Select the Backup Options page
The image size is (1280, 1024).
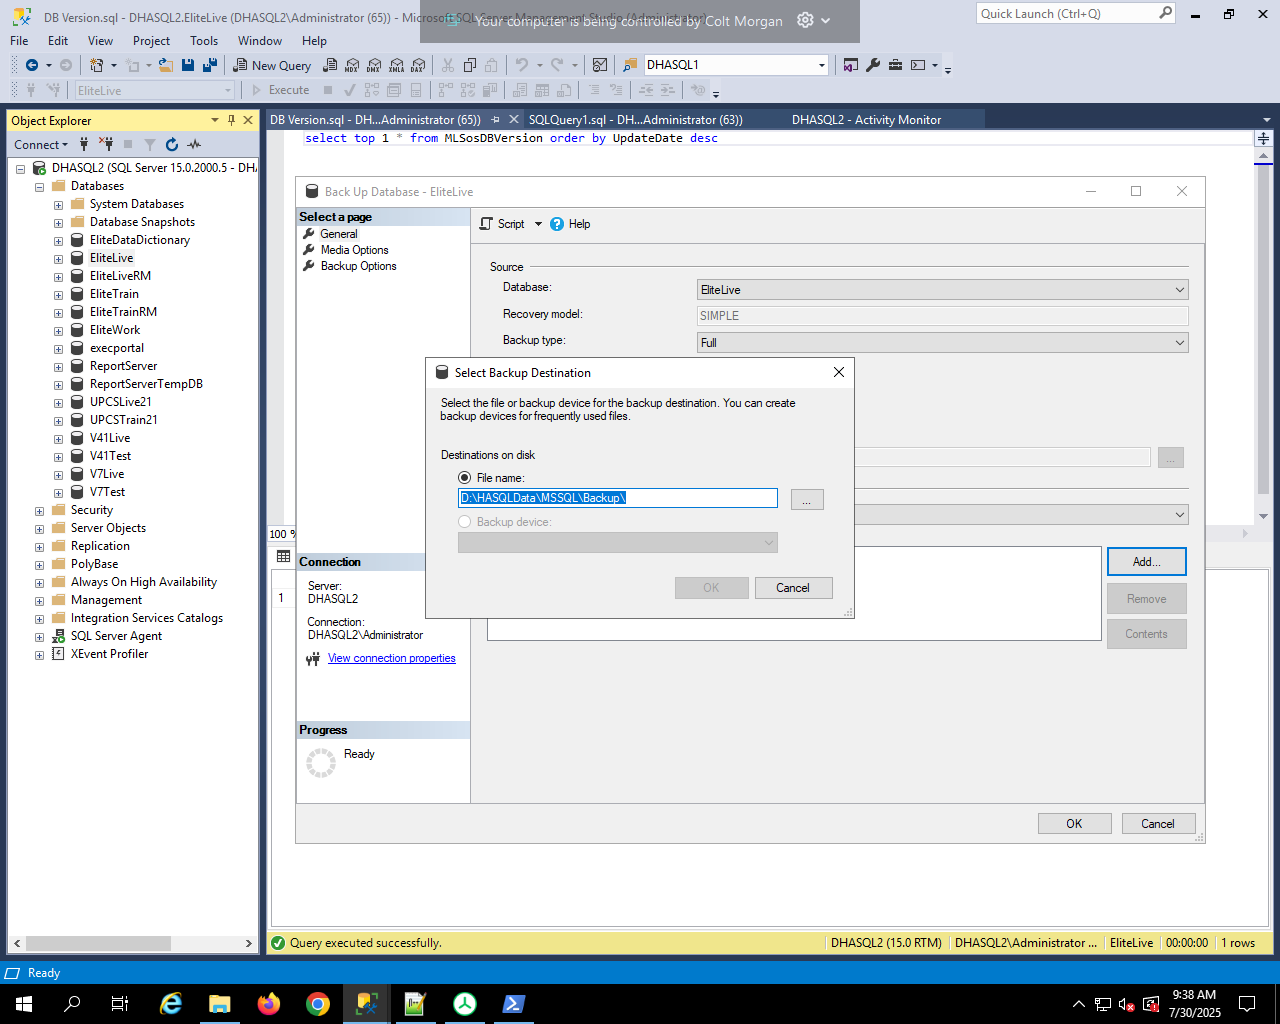(358, 266)
